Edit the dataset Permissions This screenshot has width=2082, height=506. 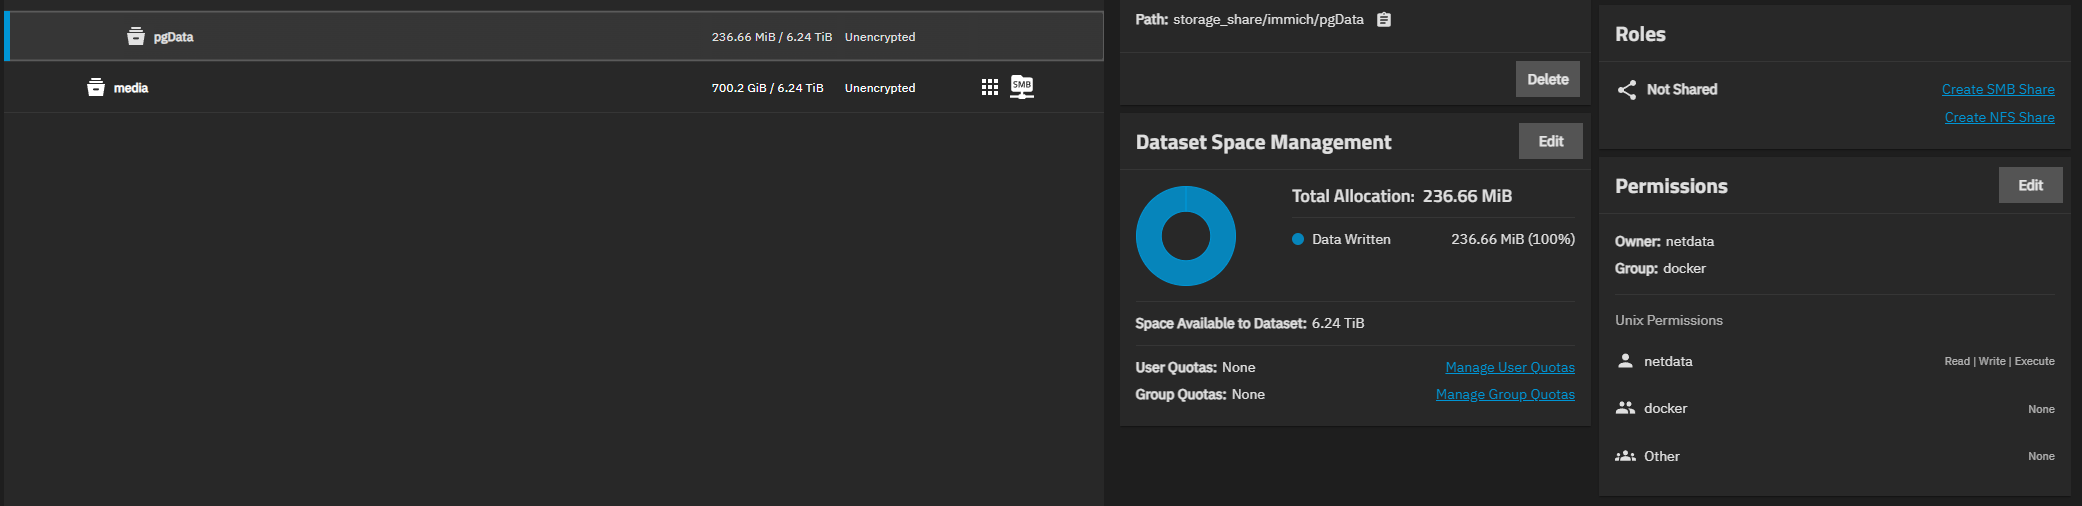(2030, 185)
